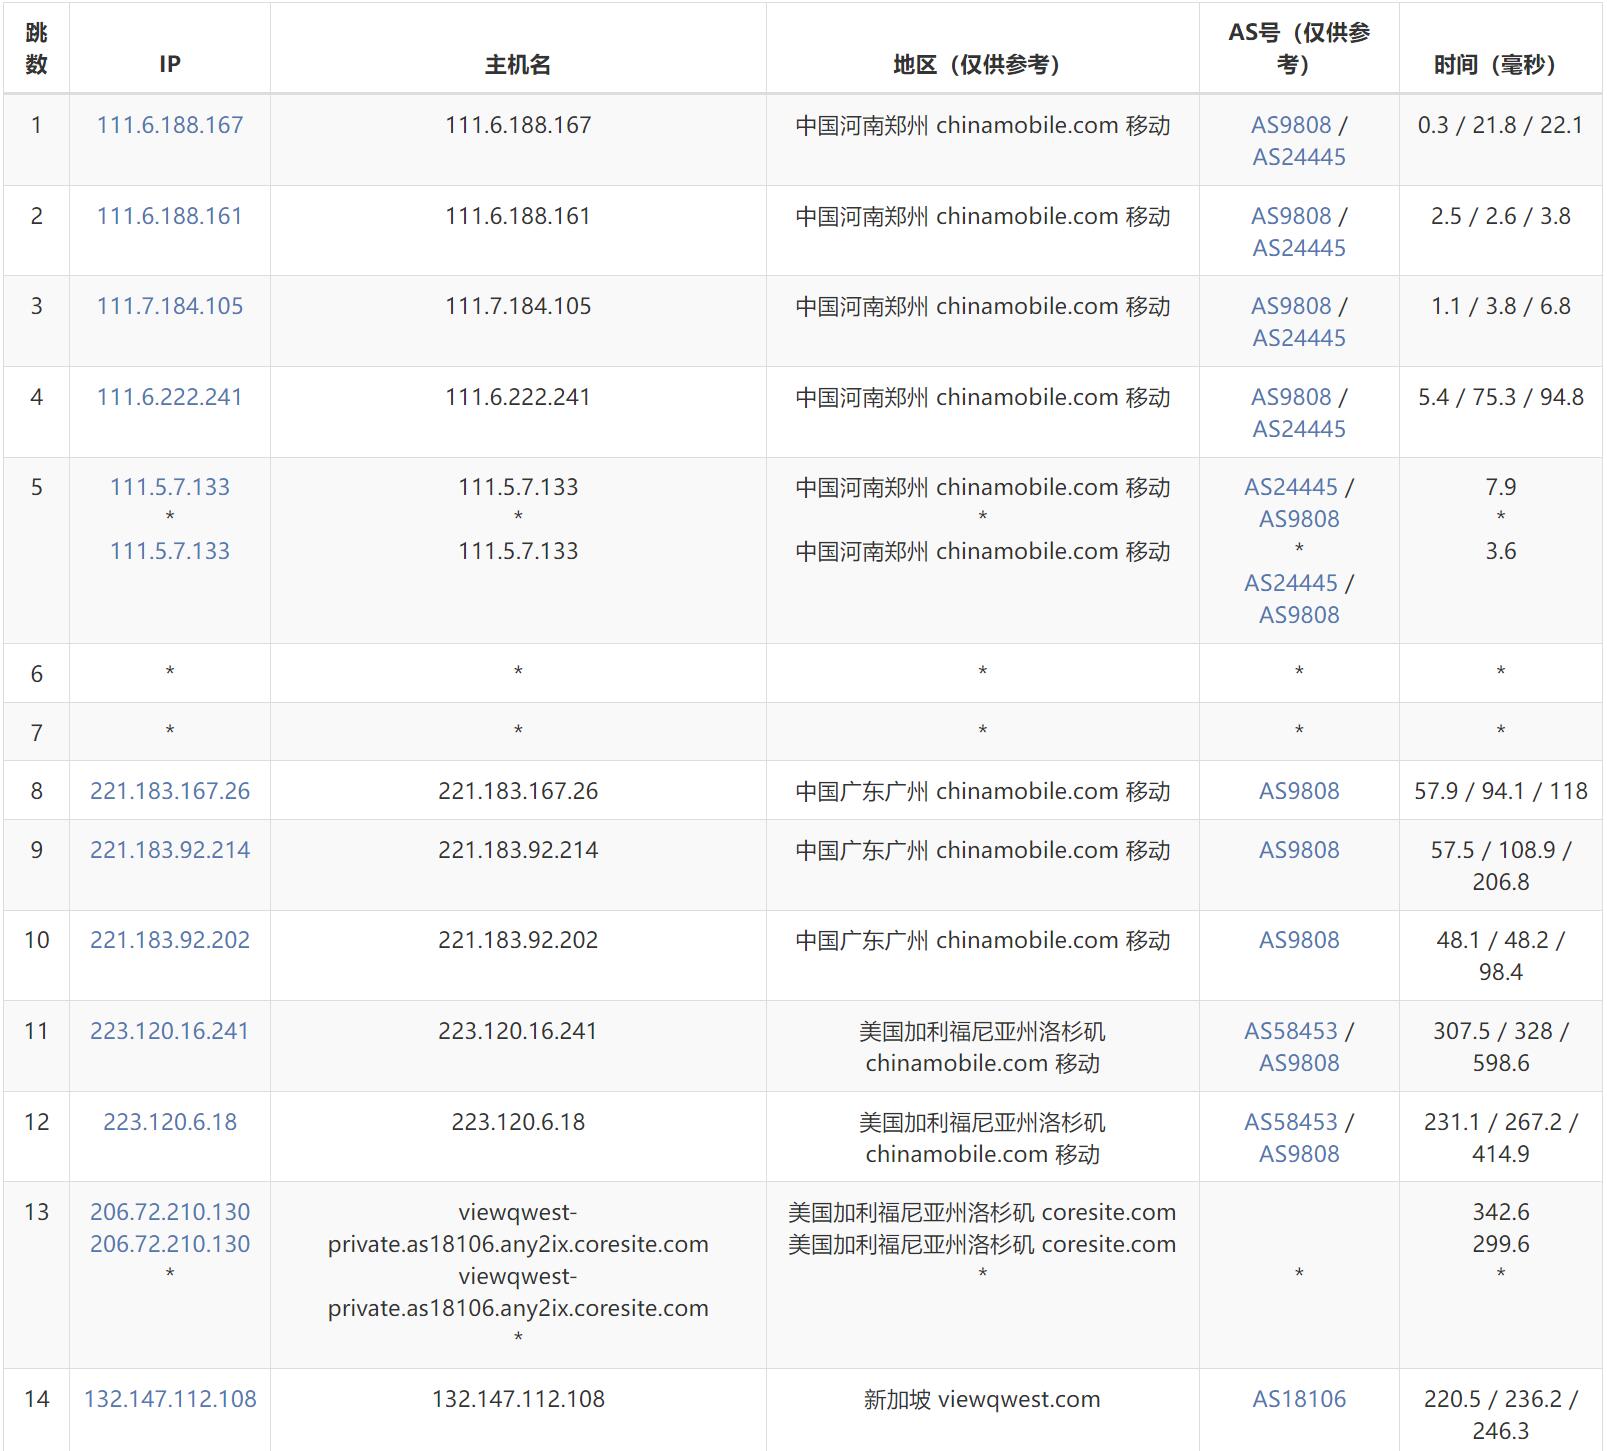Image resolution: width=1607 pixels, height=1451 pixels.
Task: Select the 跳数 column header
Action: 37,48
